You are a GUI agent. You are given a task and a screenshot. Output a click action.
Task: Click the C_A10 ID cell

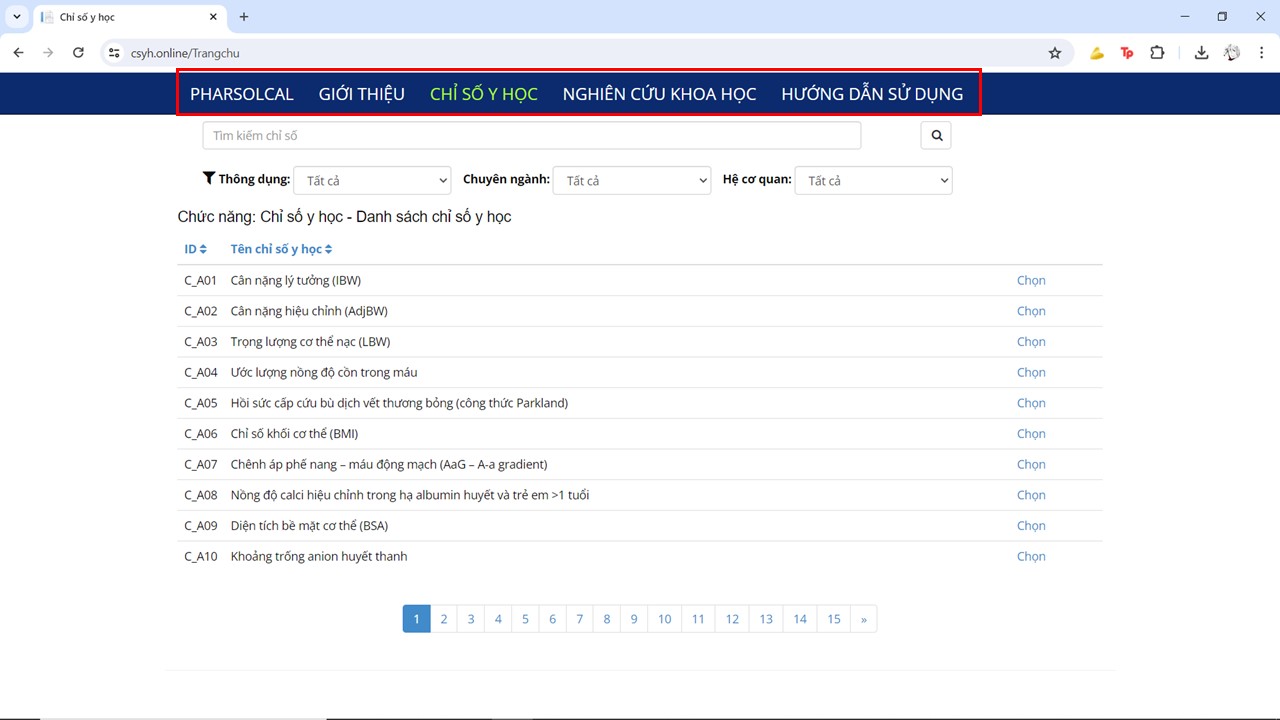tap(201, 556)
